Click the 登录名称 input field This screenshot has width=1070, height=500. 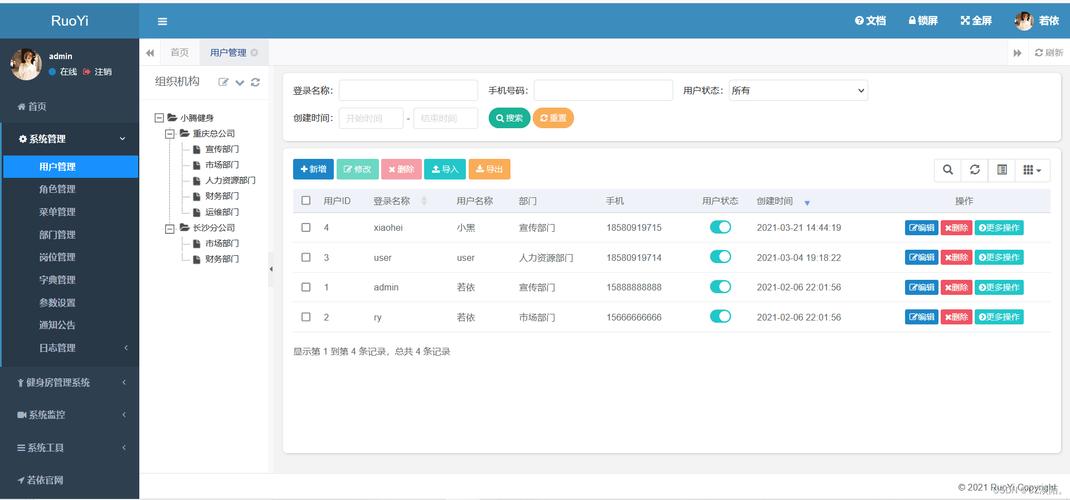coord(408,90)
